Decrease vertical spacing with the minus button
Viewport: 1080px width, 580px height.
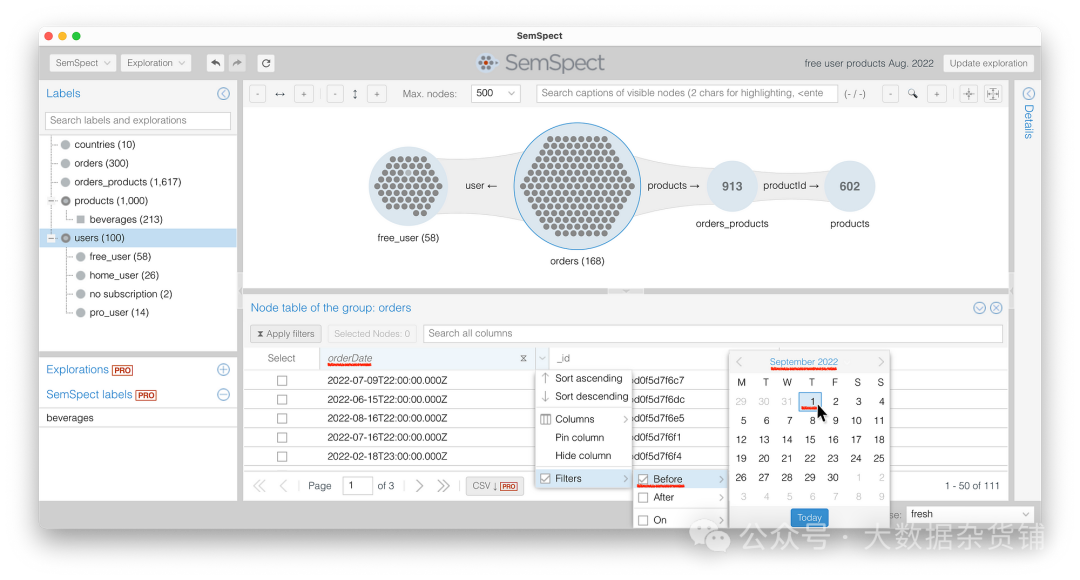335,94
